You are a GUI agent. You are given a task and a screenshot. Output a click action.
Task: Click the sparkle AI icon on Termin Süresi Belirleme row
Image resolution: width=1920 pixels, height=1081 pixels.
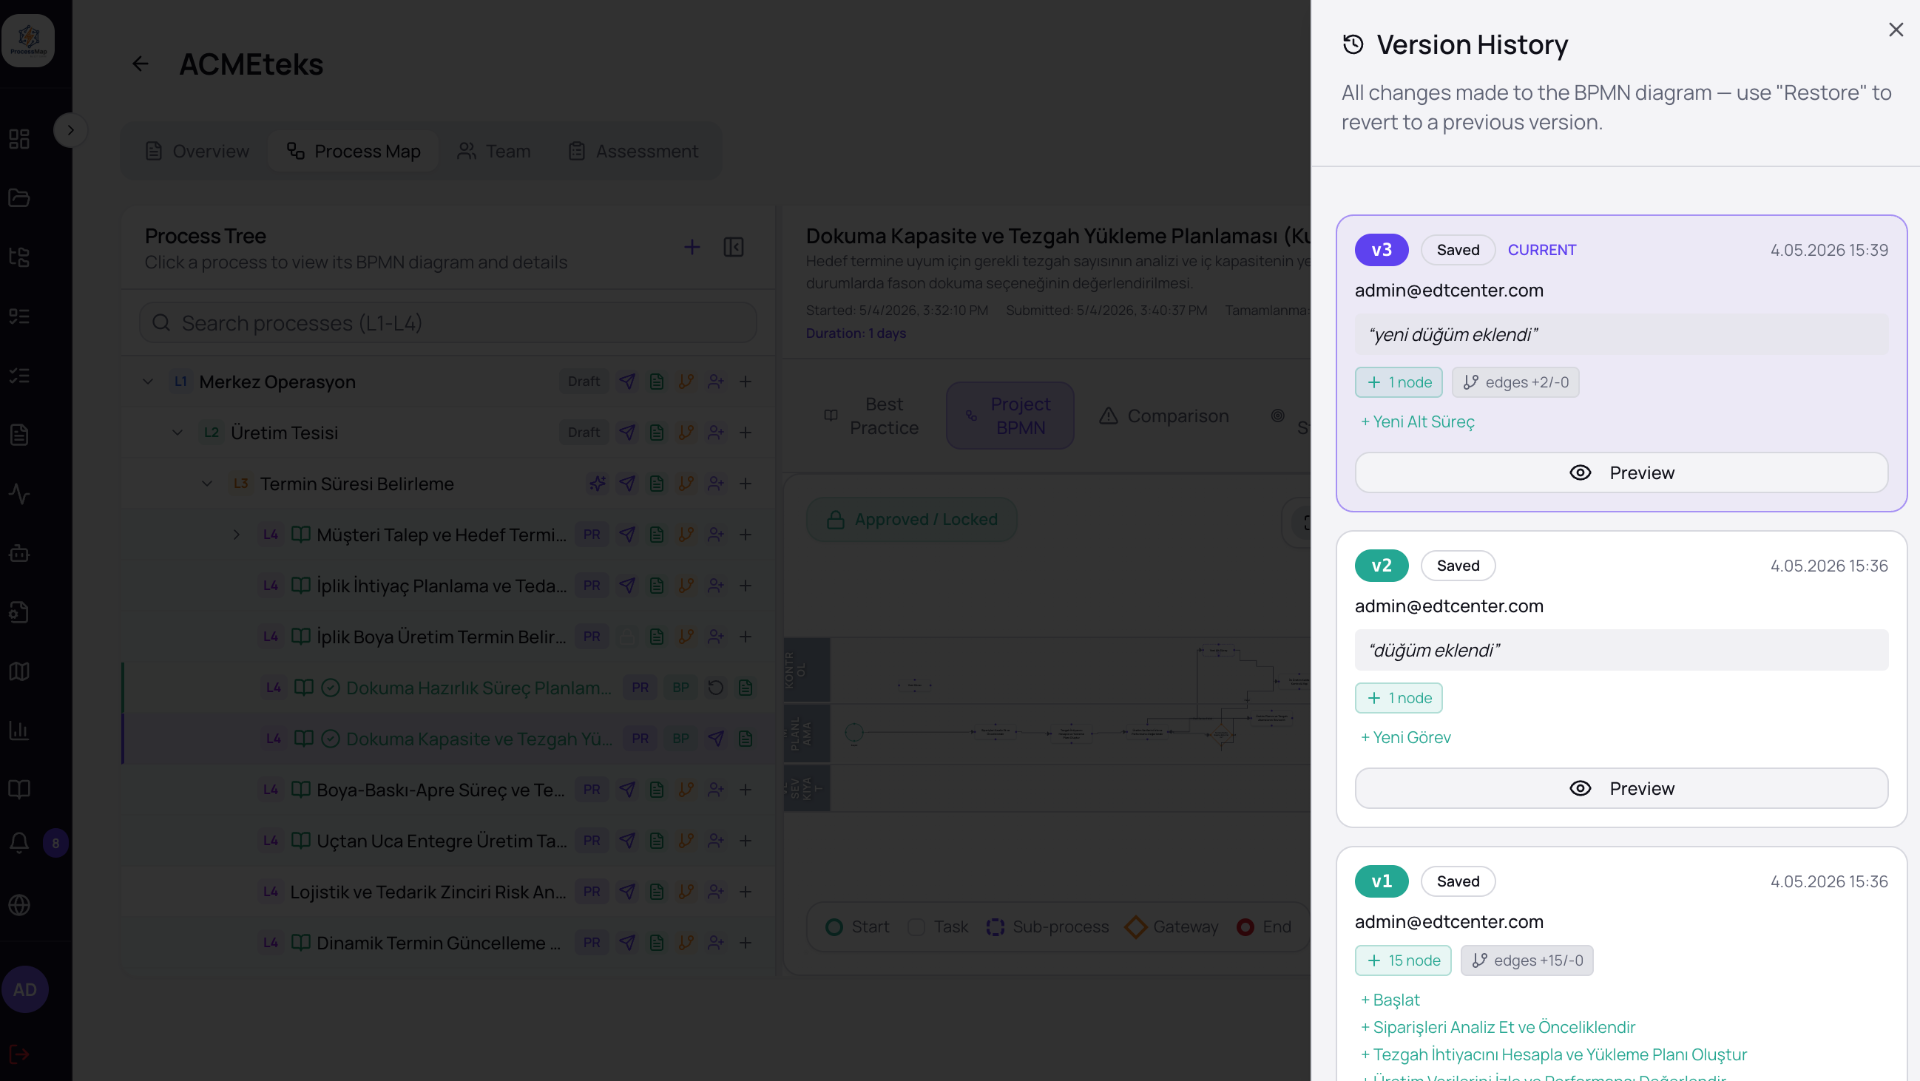pyautogui.click(x=597, y=484)
